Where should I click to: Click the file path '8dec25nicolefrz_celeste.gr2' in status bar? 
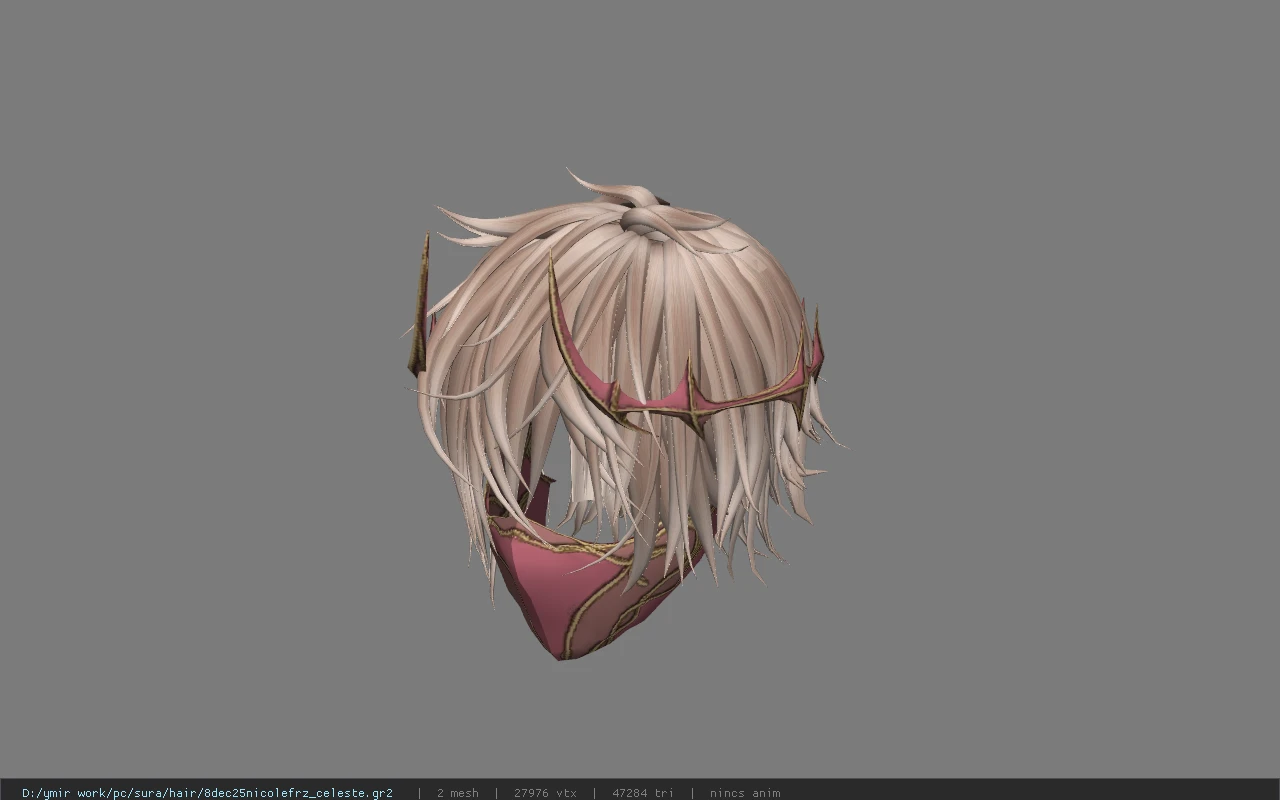[207, 793]
